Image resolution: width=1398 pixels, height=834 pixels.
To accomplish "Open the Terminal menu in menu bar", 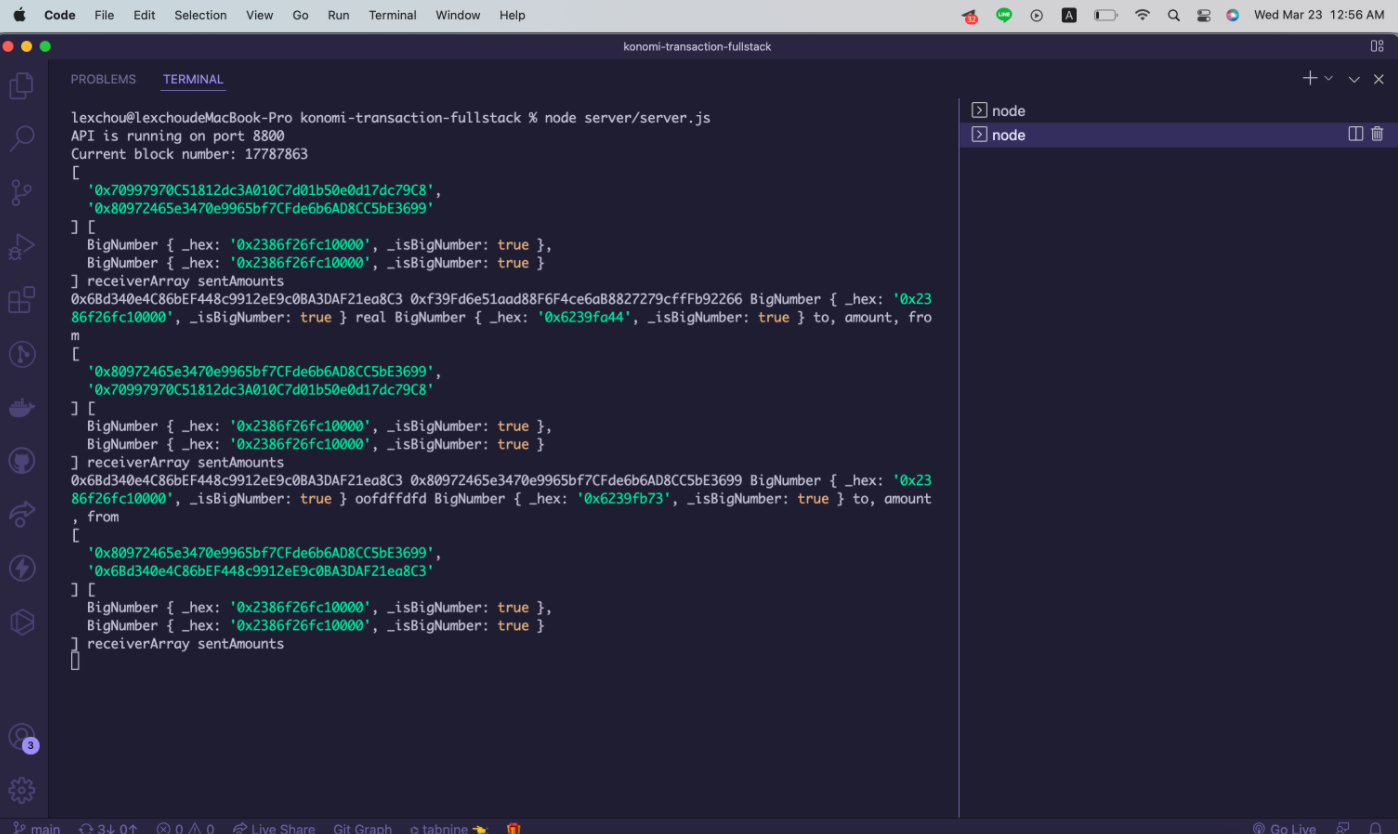I will (392, 15).
